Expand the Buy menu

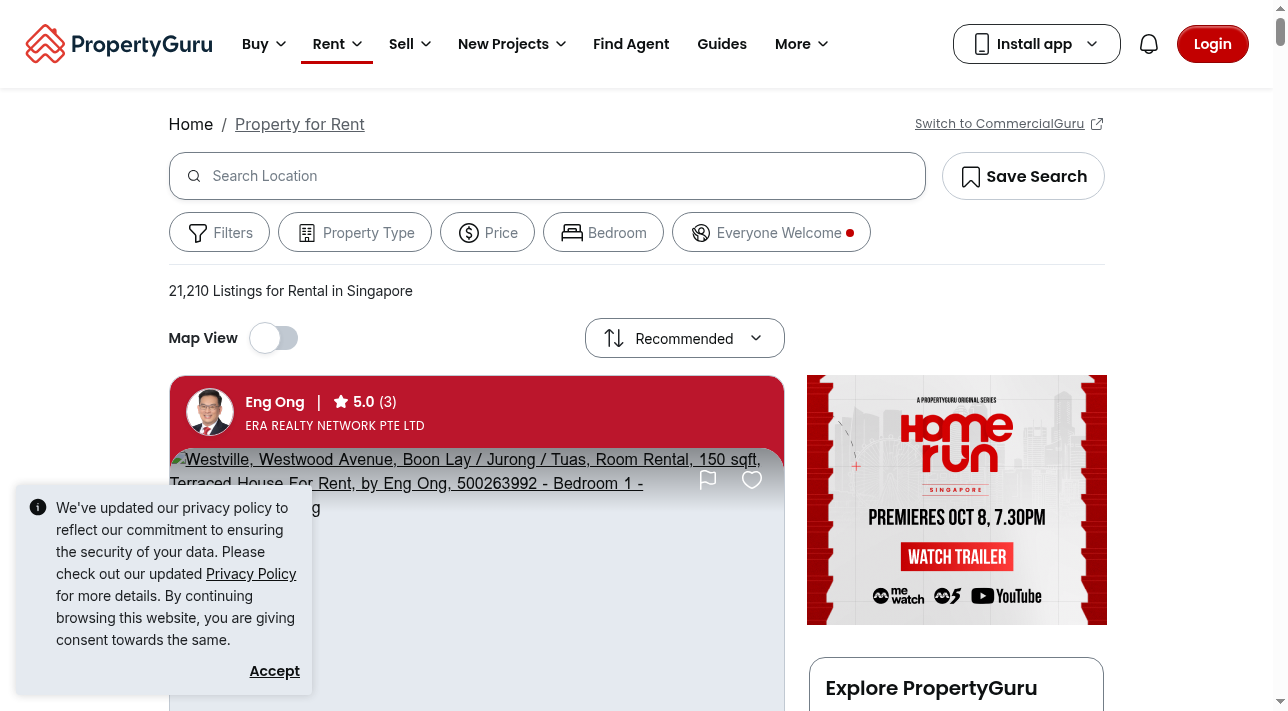coord(264,44)
